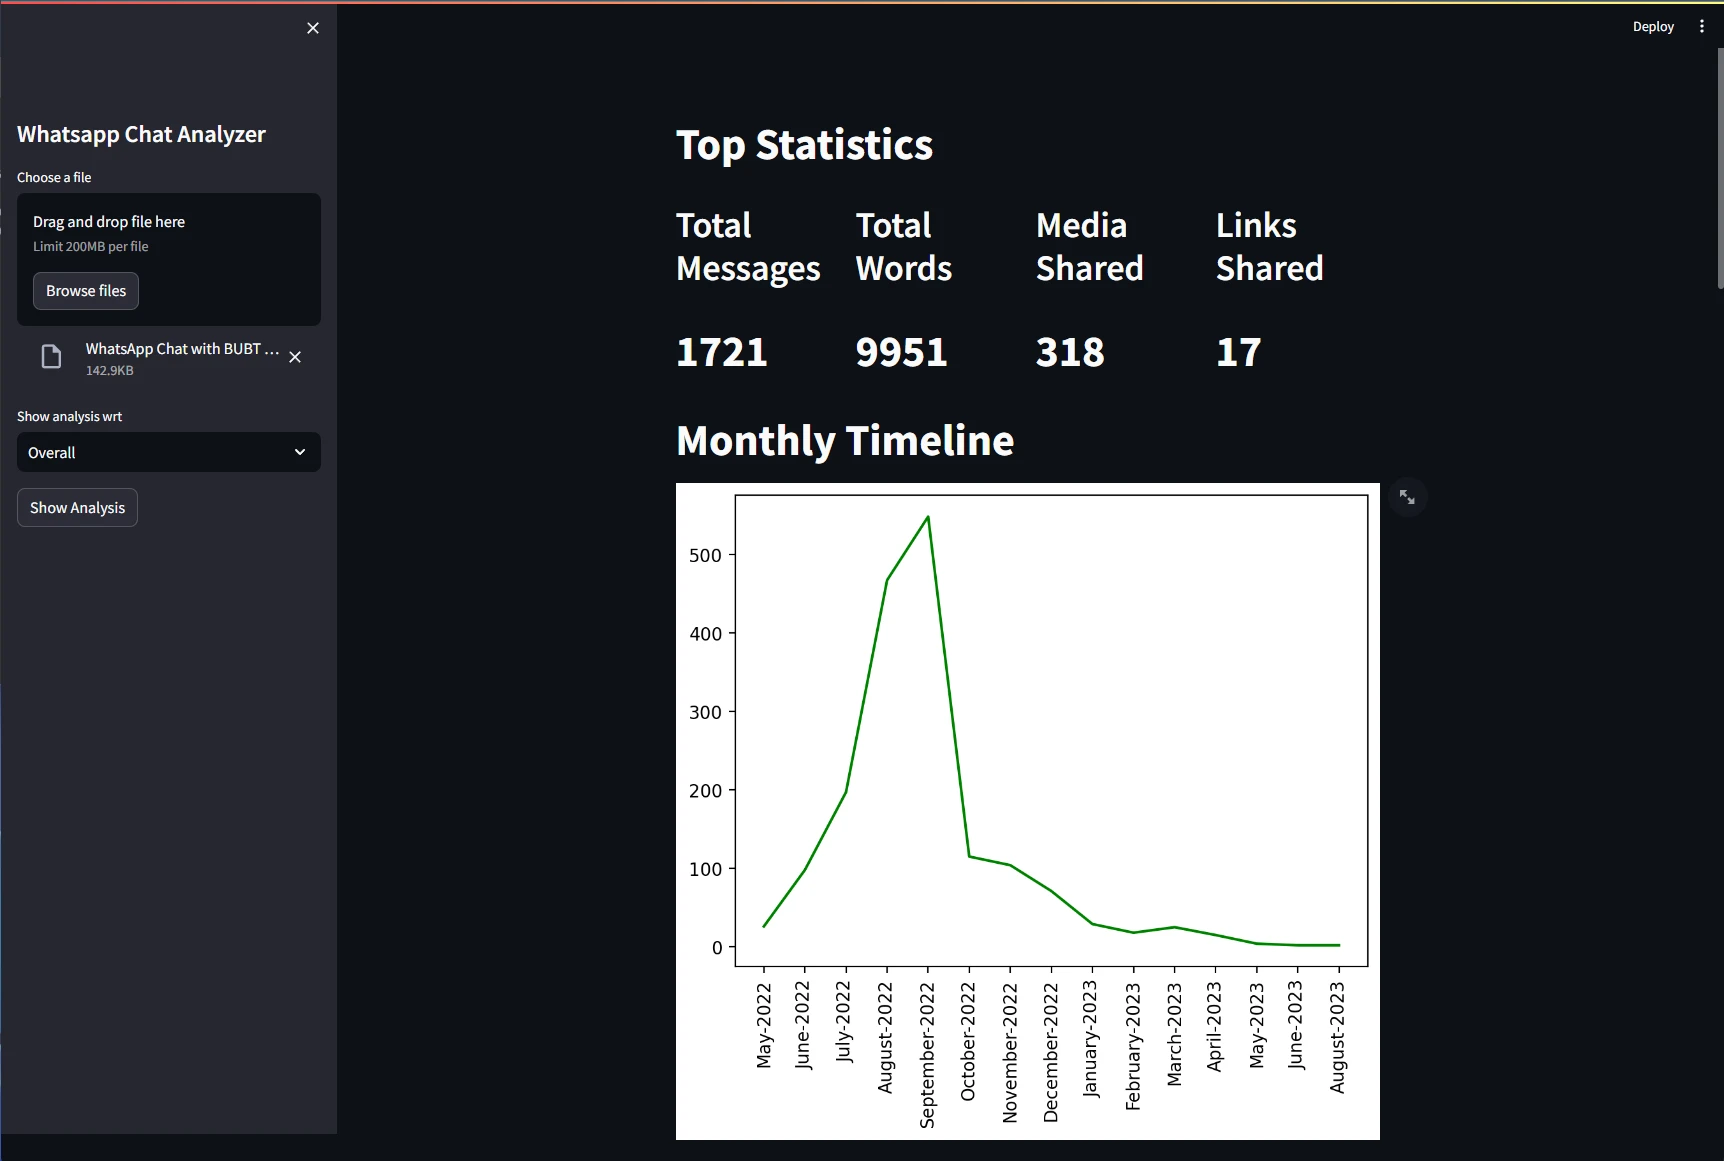Click the page's vertical scrollbar
This screenshot has width=1724, height=1161.
click(1719, 170)
